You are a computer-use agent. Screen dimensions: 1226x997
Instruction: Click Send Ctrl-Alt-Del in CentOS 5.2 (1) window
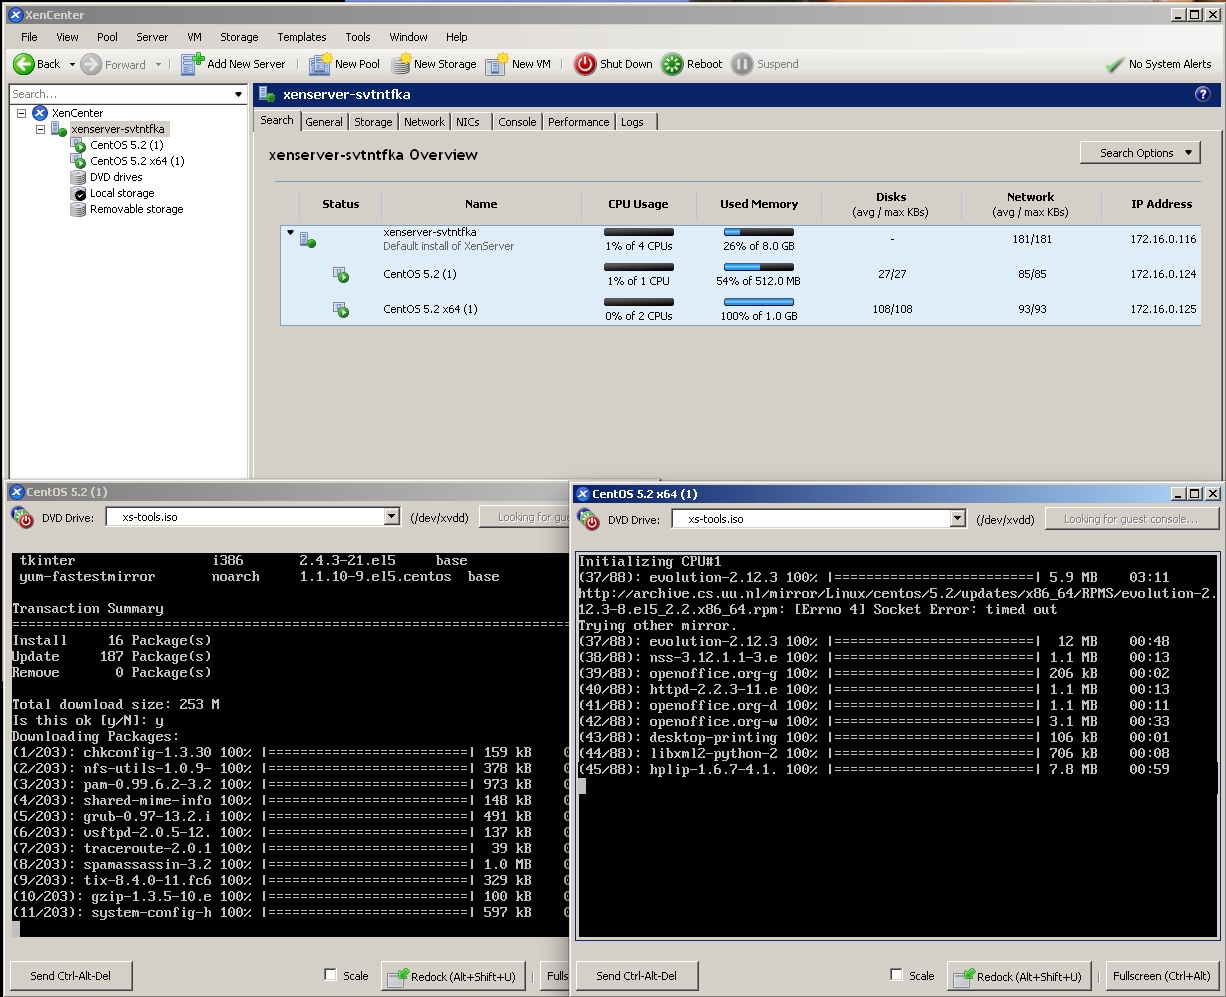(71, 976)
